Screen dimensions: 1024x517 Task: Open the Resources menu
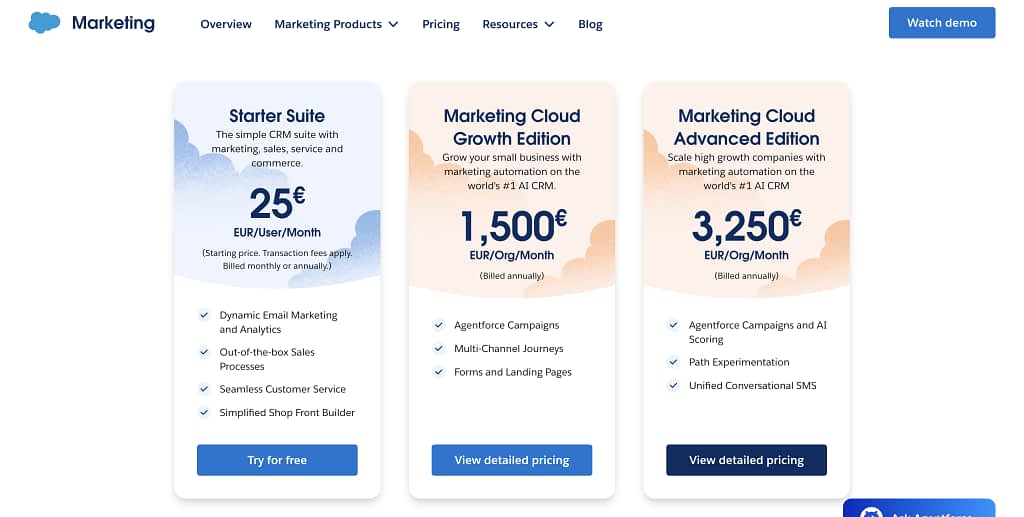click(519, 24)
